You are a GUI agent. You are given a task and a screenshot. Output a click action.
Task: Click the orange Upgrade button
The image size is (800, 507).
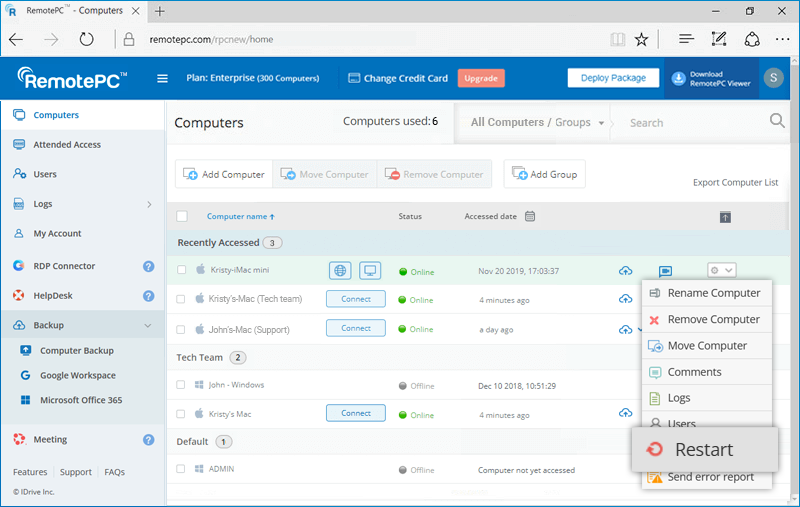click(481, 78)
